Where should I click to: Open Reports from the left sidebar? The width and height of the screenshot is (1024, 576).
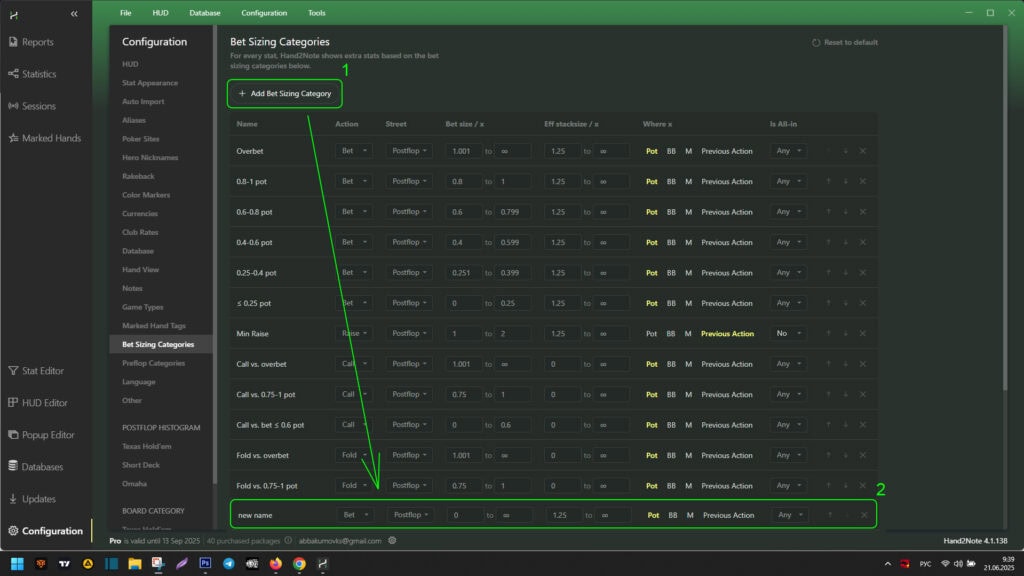(x=37, y=42)
